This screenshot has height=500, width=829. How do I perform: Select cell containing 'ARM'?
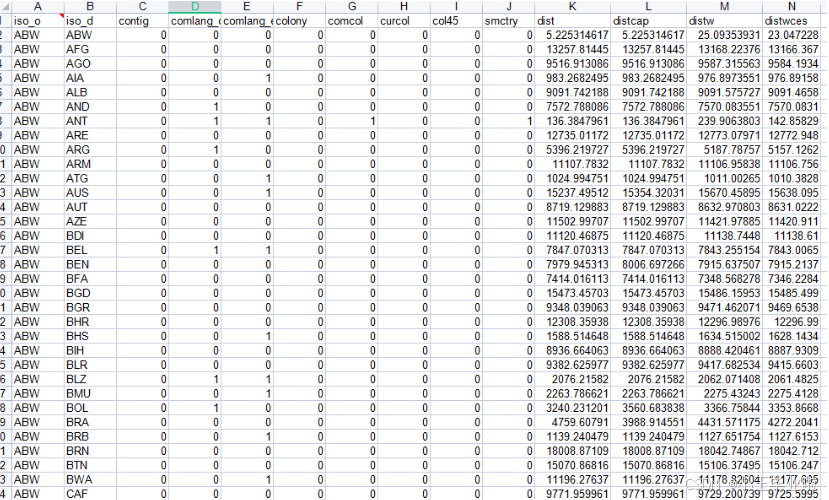point(89,164)
